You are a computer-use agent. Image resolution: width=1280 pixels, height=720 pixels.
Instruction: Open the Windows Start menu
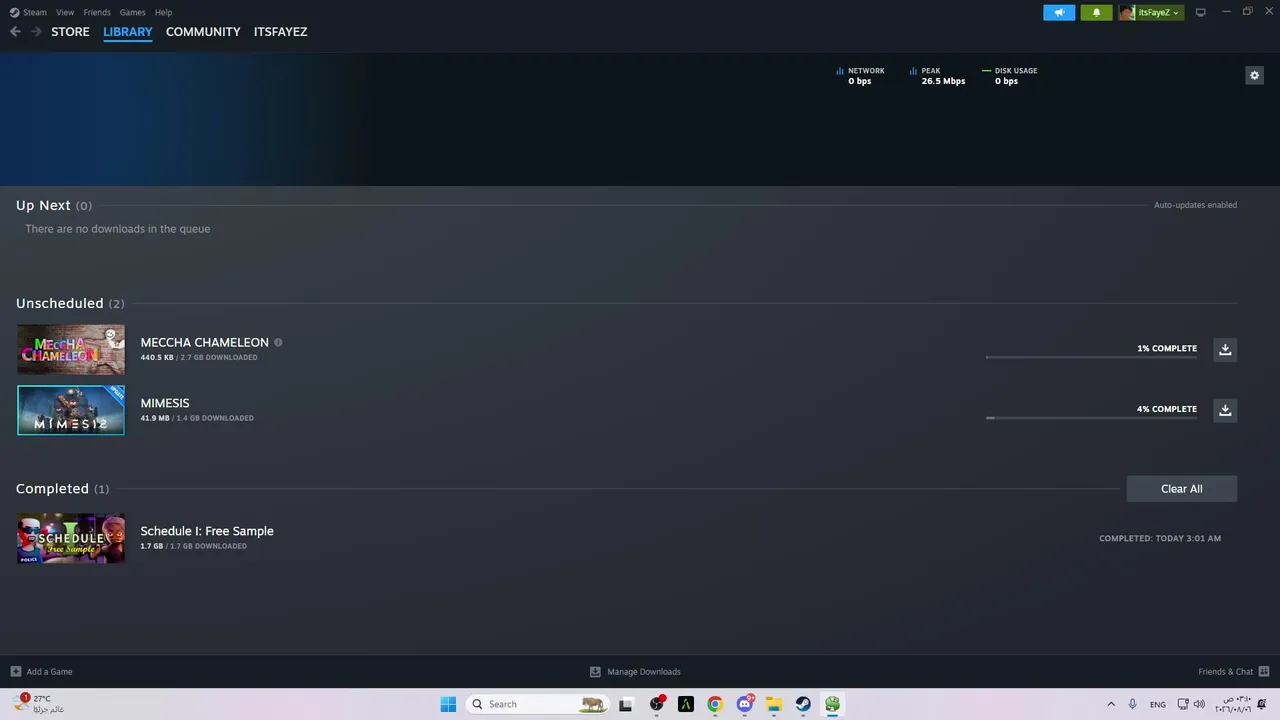coord(448,704)
